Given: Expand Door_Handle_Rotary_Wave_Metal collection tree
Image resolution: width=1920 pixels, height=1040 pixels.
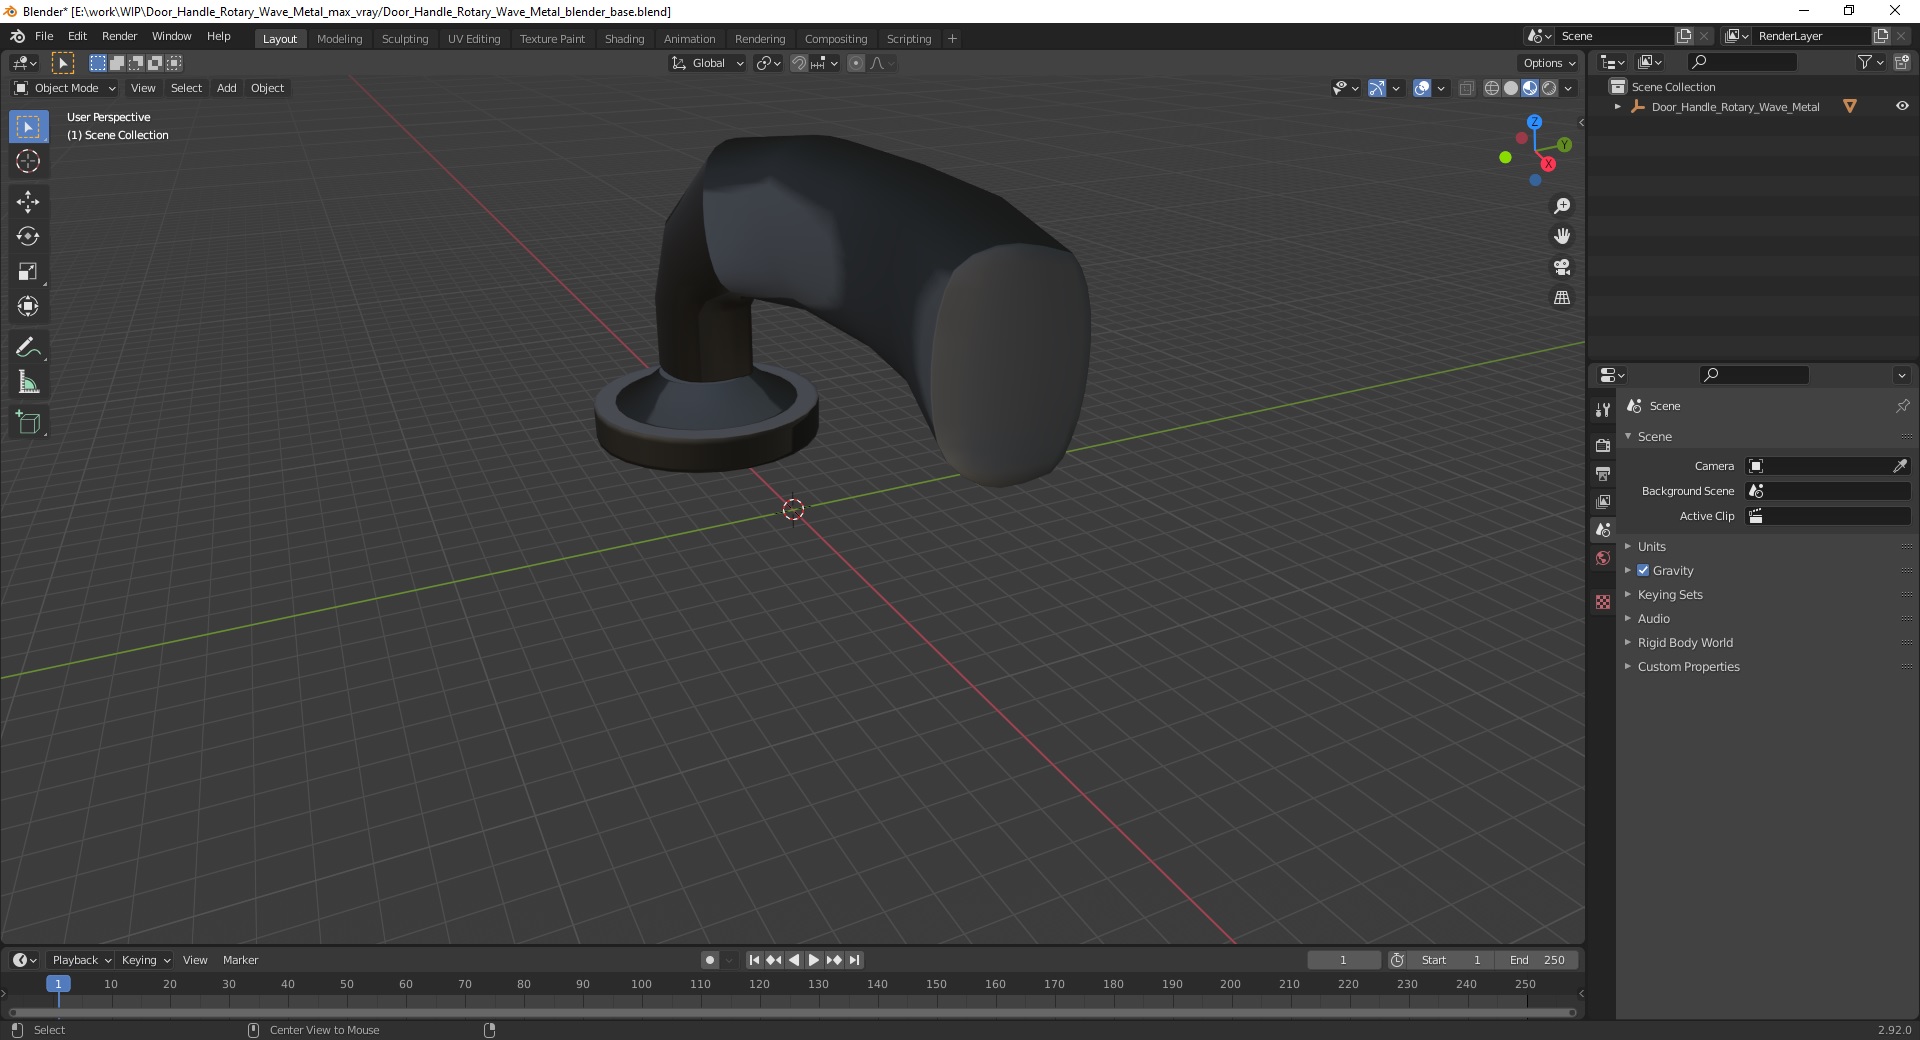Looking at the screenshot, I should (1617, 107).
